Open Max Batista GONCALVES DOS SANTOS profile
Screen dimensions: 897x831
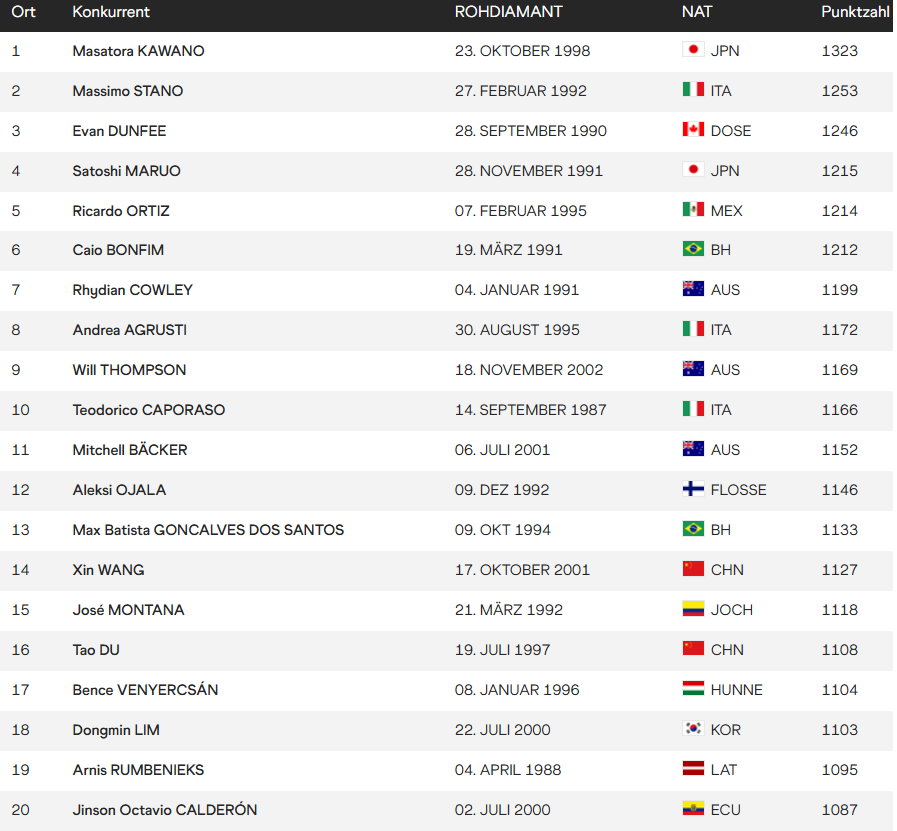(x=208, y=530)
